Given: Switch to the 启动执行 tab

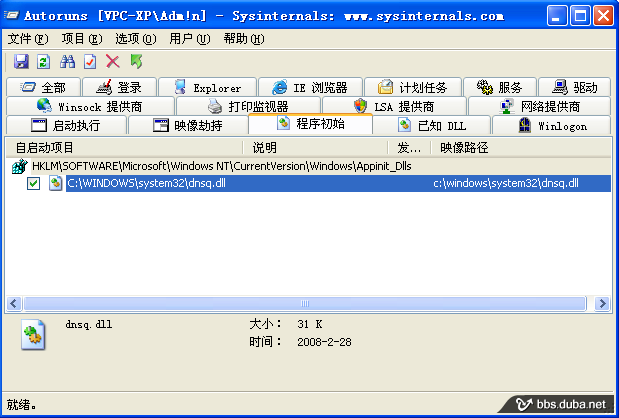Looking at the screenshot, I should (x=67, y=125).
